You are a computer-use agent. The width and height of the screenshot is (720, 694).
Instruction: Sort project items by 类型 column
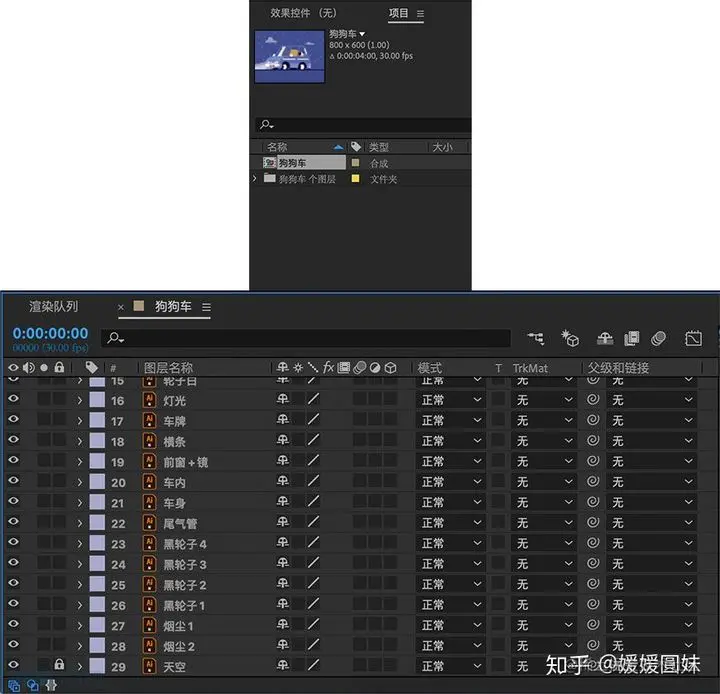click(379, 147)
